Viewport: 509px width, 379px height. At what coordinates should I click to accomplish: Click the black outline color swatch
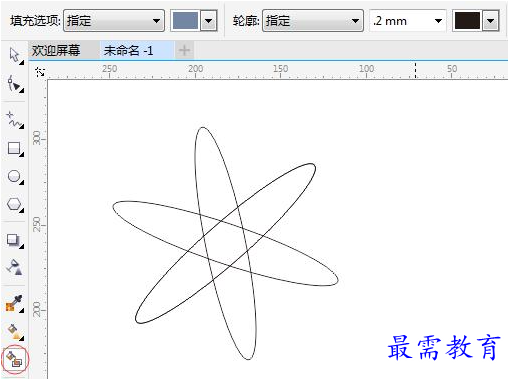tap(467, 21)
